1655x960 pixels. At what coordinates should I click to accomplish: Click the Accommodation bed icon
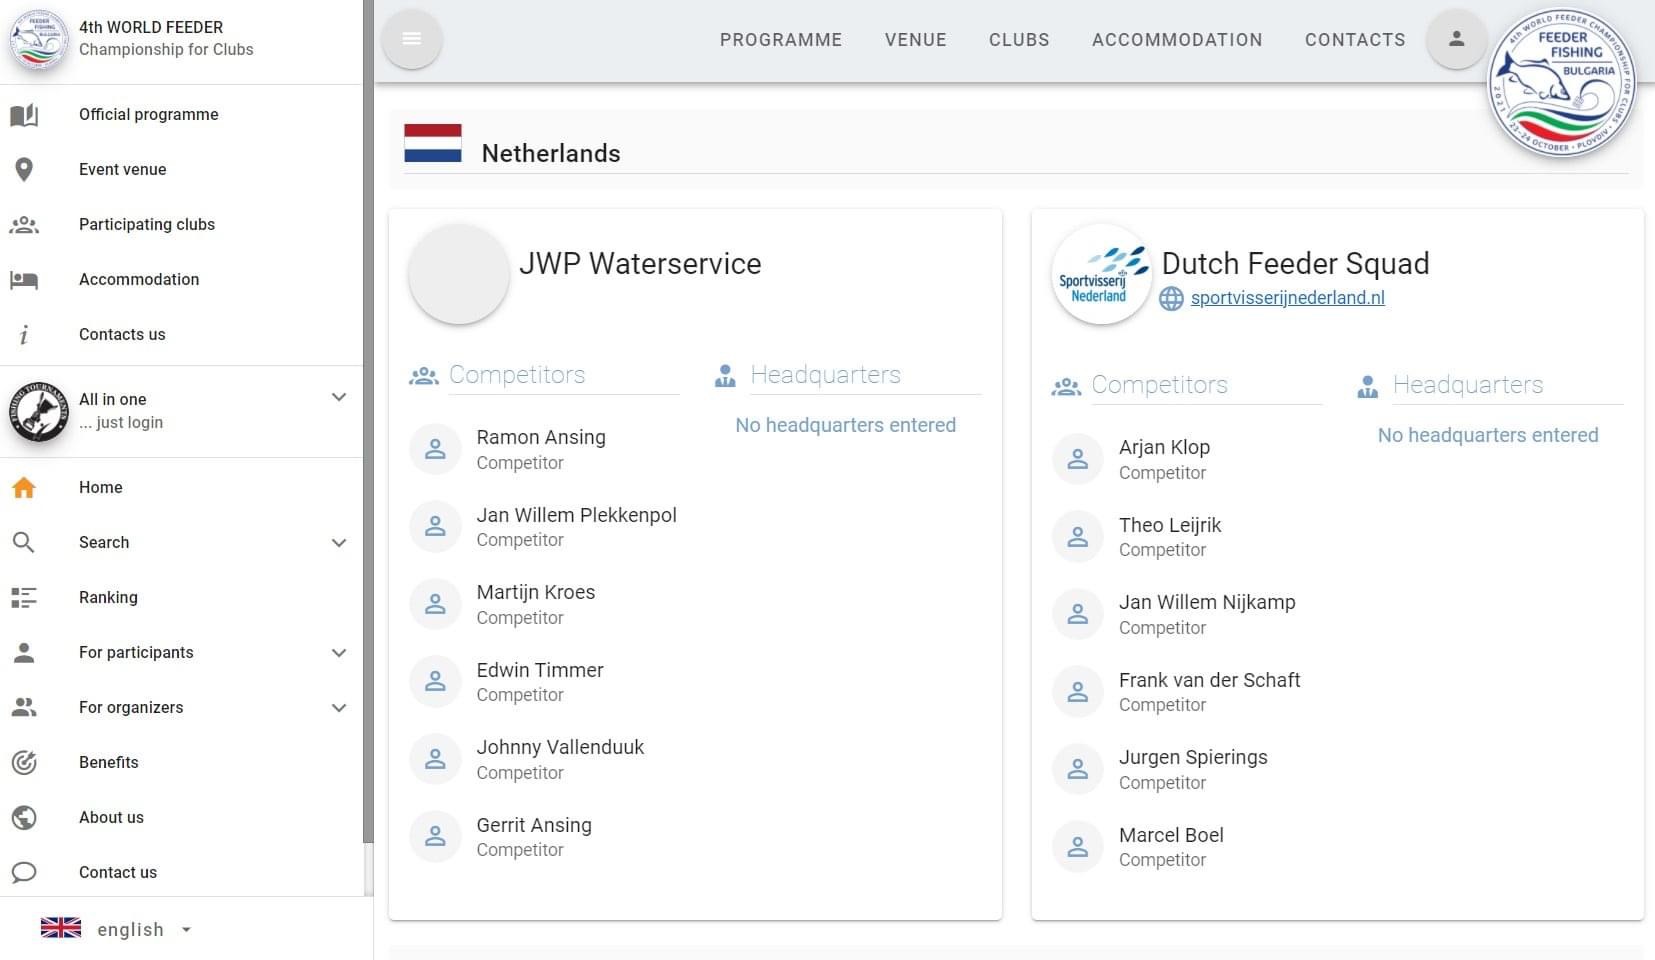click(24, 280)
